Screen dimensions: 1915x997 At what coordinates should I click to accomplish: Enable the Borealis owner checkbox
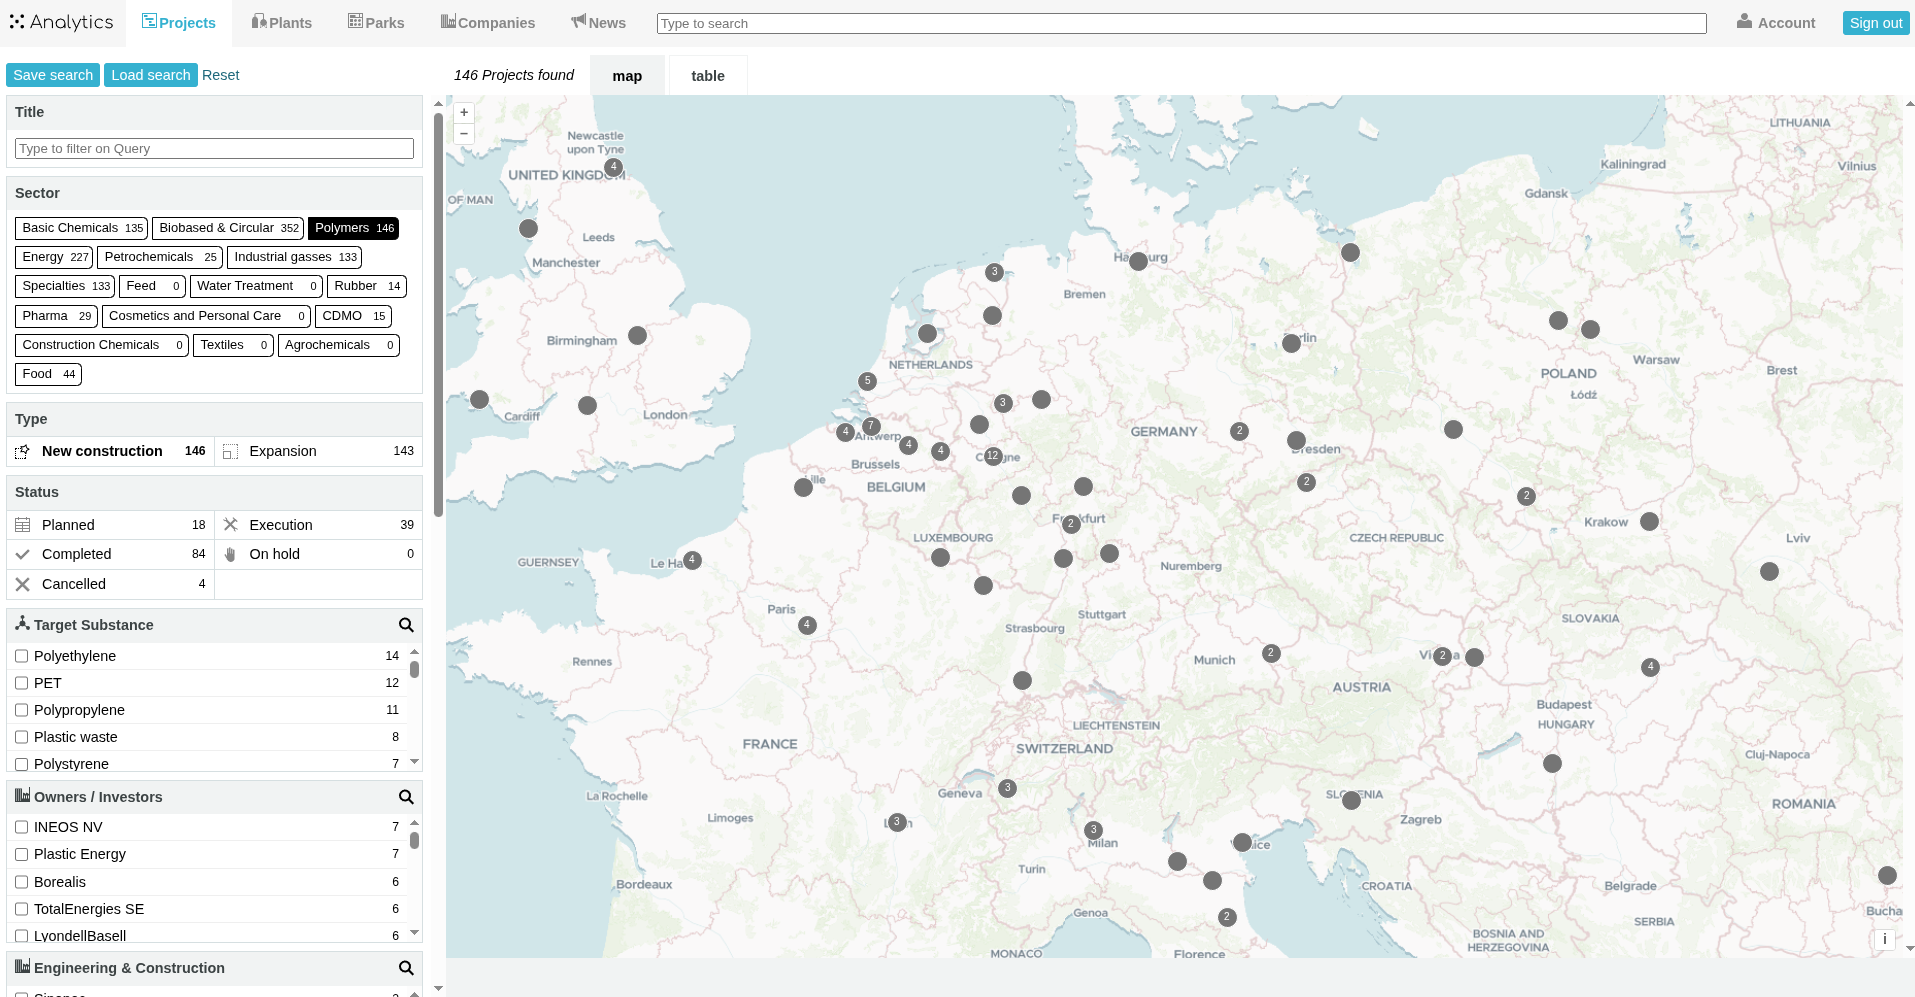point(21,882)
